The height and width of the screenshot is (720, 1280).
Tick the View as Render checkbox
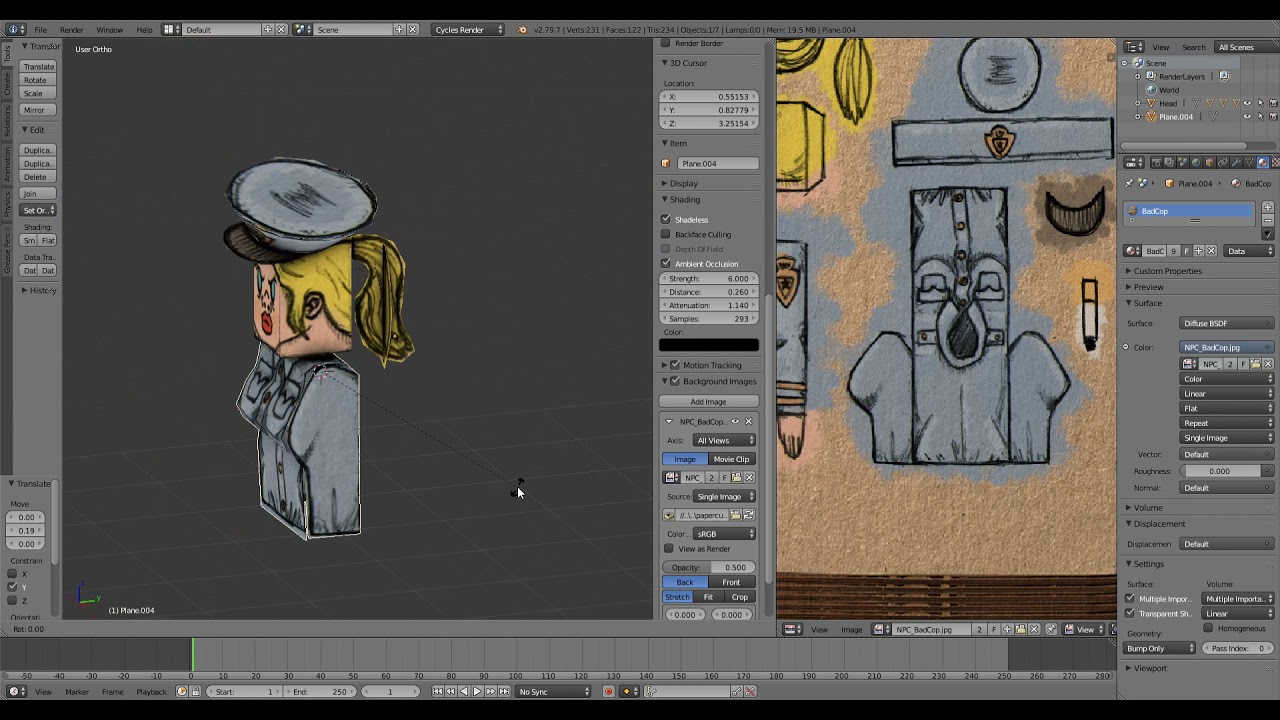coord(669,549)
